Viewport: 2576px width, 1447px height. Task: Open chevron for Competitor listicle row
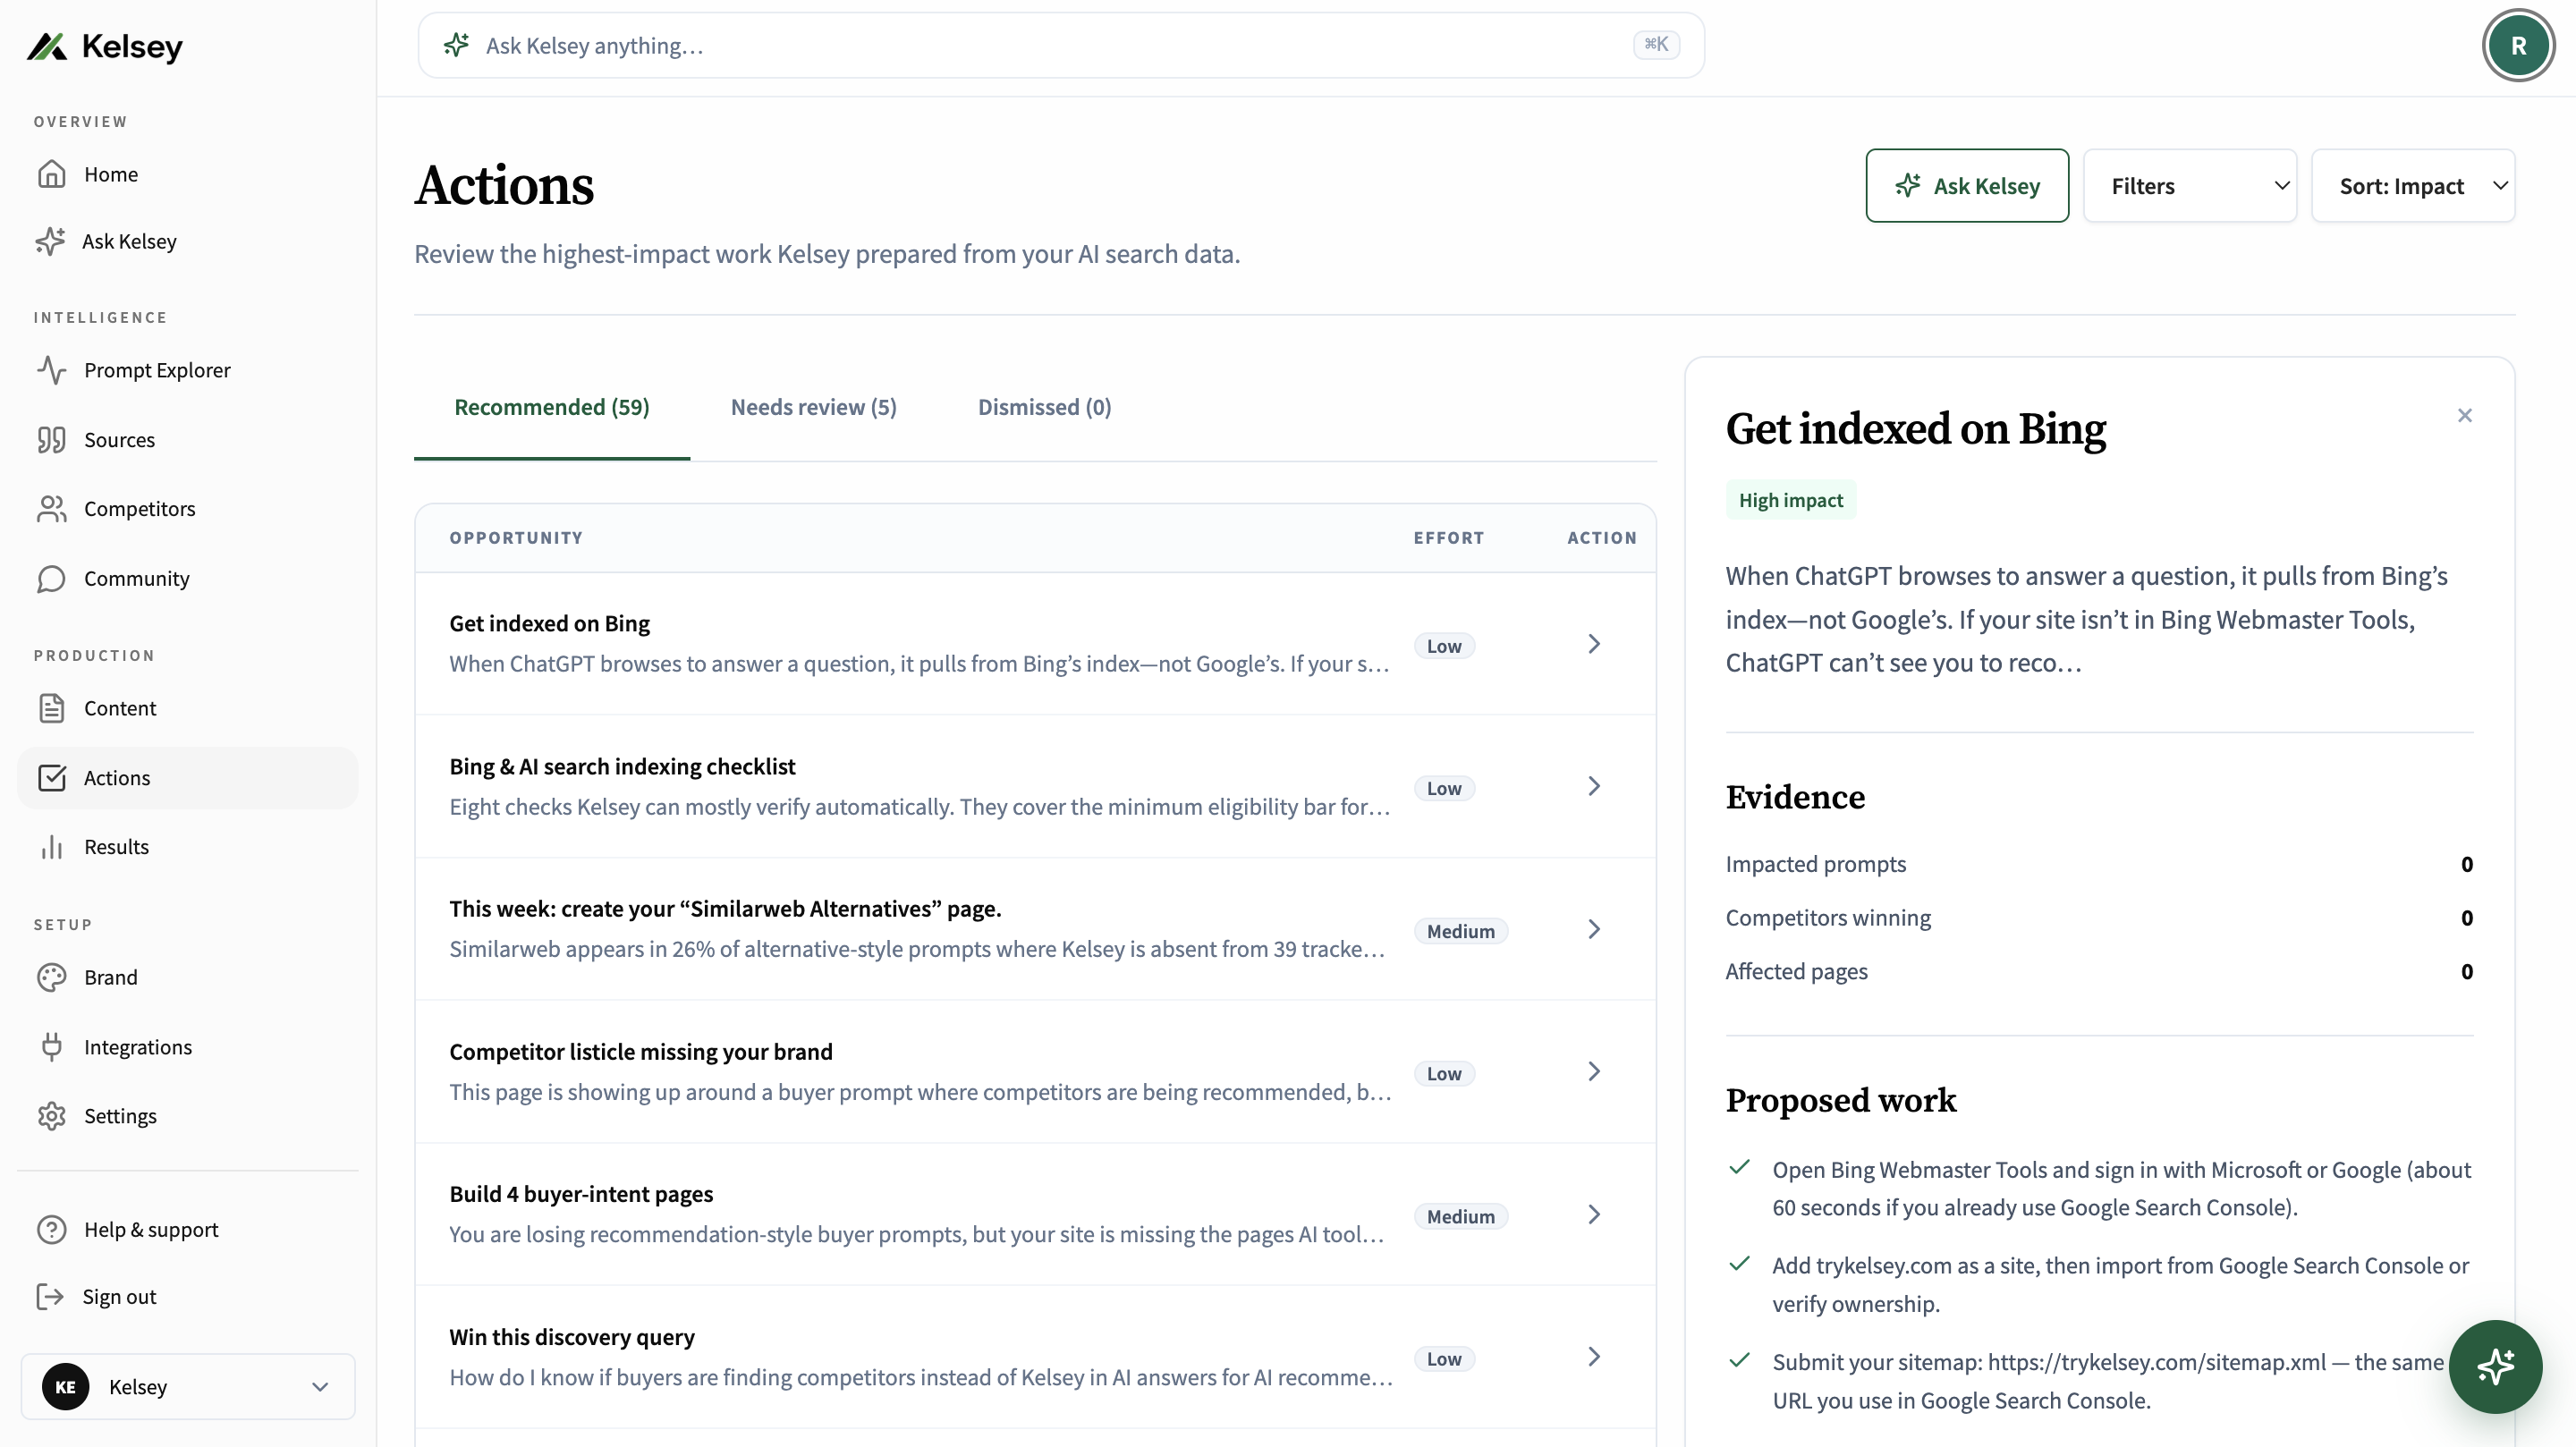tap(1594, 1072)
